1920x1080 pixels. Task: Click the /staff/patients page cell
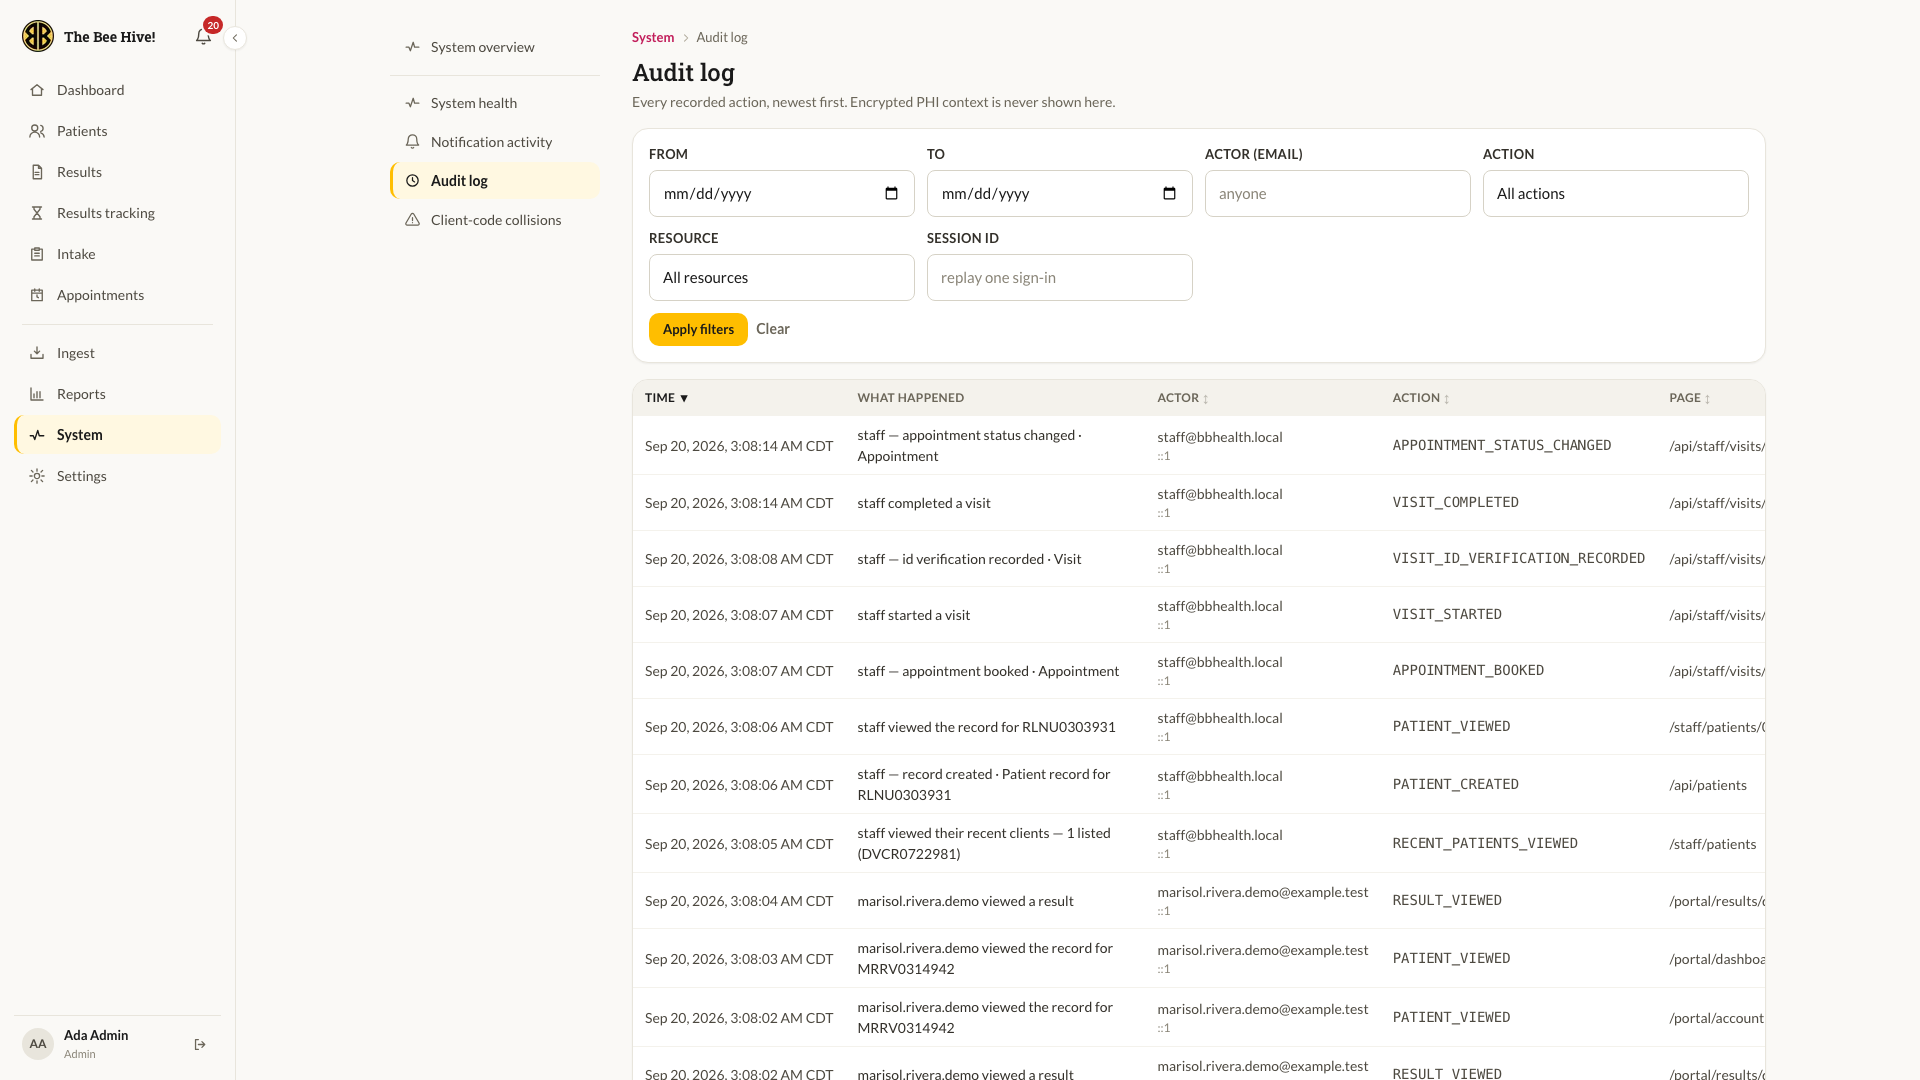point(1712,844)
